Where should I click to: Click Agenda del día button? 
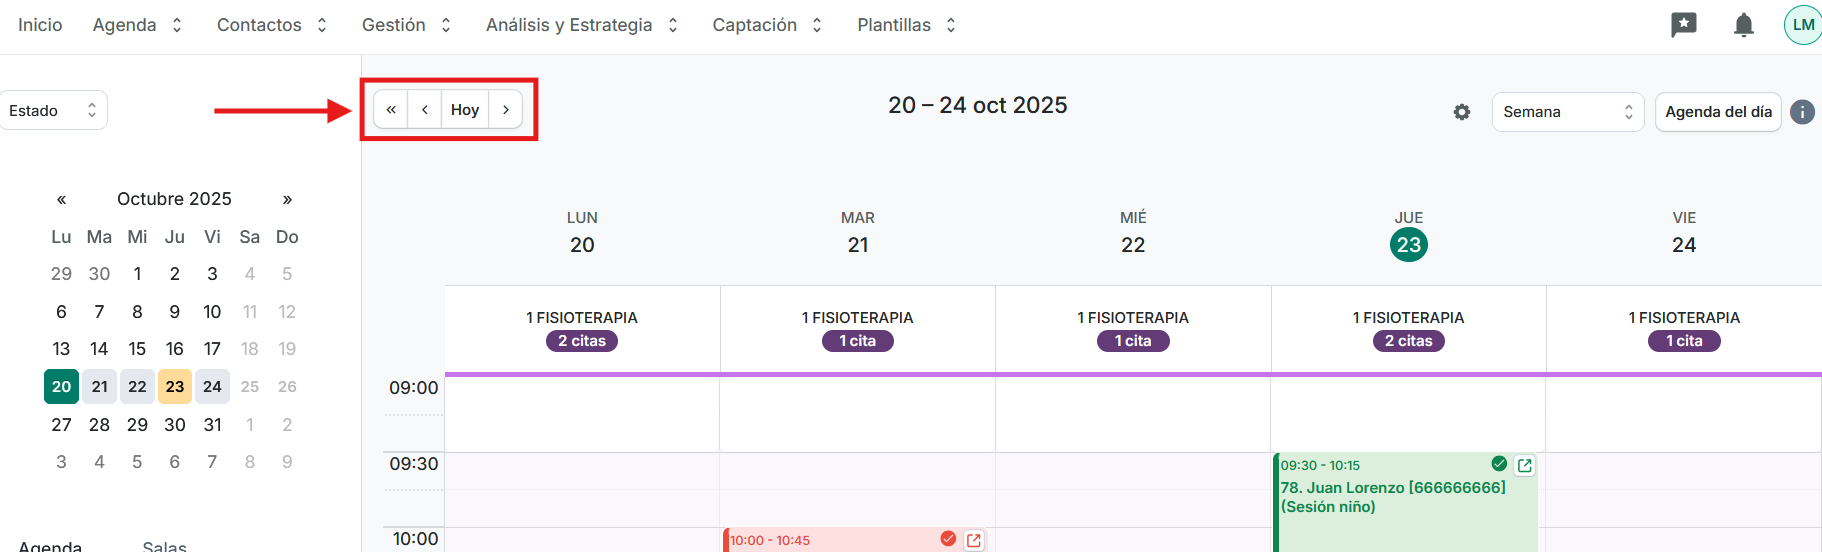(x=1718, y=112)
